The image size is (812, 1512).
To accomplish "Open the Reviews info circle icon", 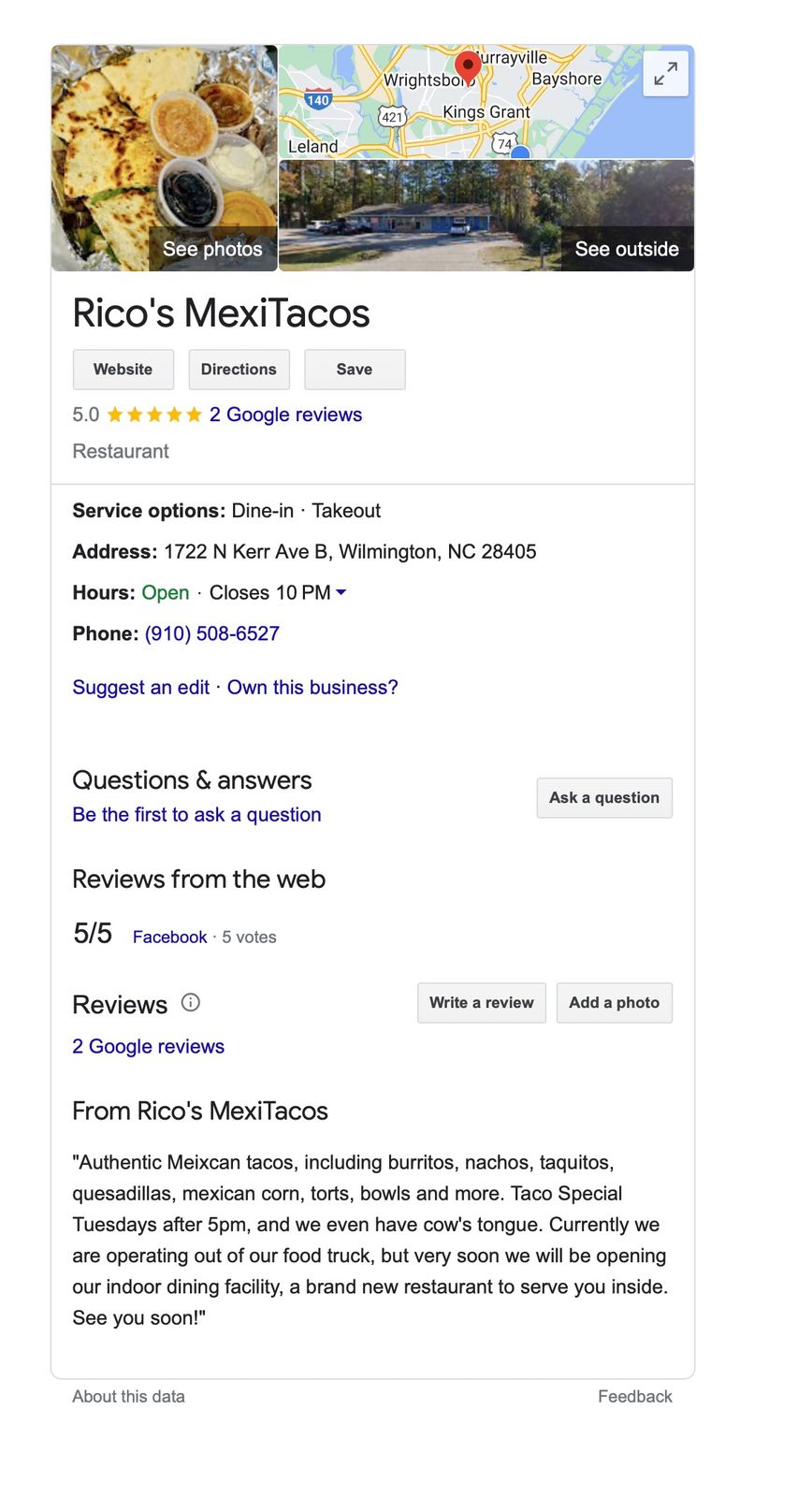I will click(x=190, y=1002).
